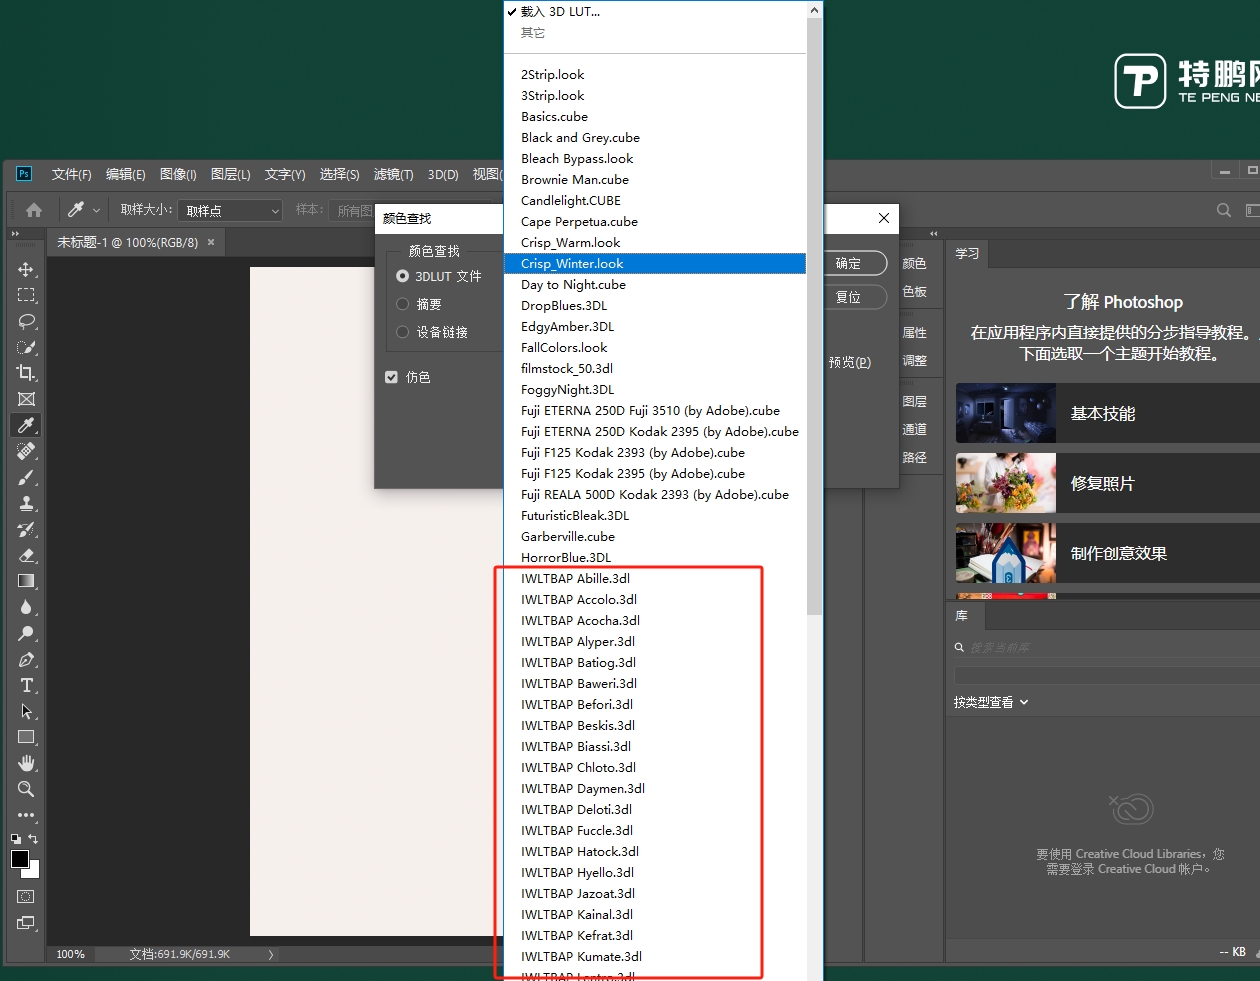This screenshot has width=1260, height=981.
Task: Select the 摘要 radio option
Action: tap(403, 304)
